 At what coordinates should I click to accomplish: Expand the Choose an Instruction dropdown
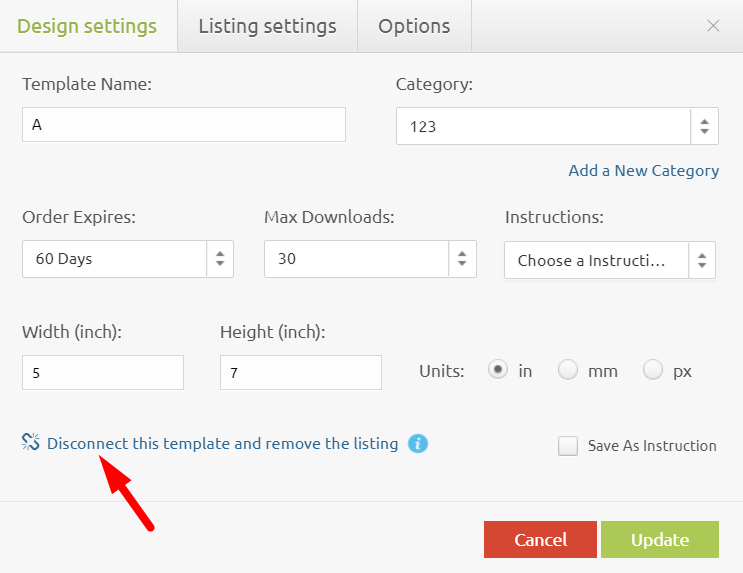pos(609,260)
